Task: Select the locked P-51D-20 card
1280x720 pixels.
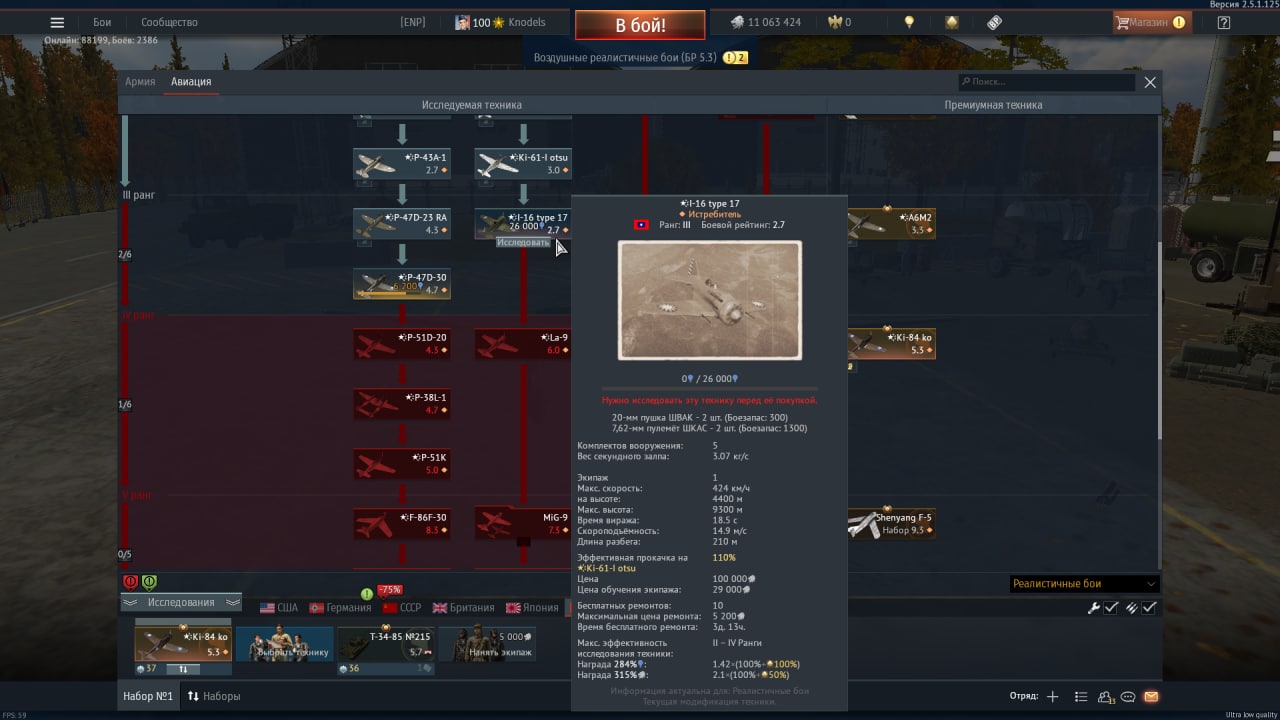Action: [x=402, y=344]
